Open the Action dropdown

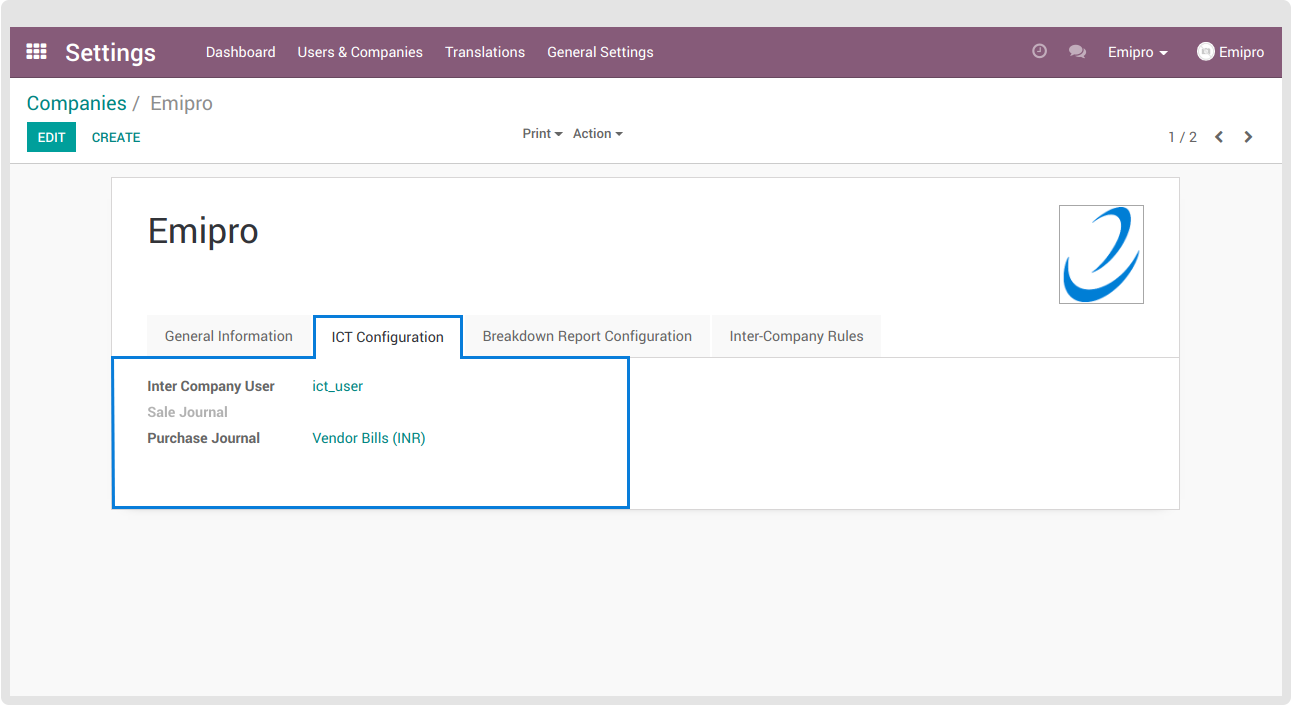[x=597, y=134]
